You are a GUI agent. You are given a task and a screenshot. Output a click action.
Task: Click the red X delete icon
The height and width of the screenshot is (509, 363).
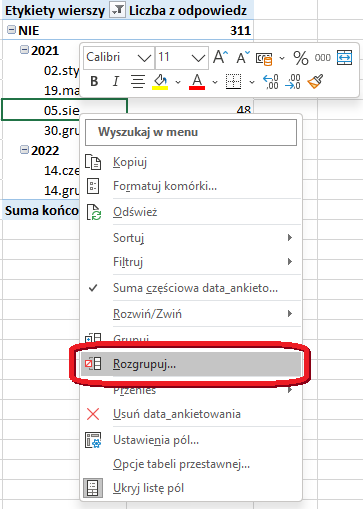[x=93, y=414]
